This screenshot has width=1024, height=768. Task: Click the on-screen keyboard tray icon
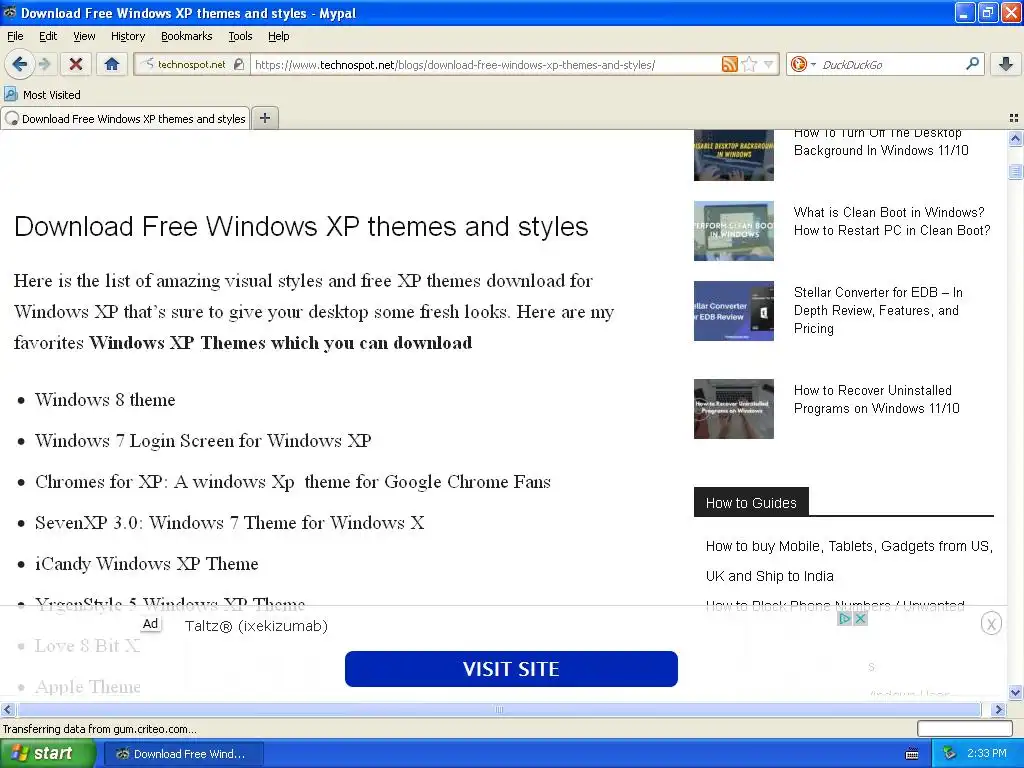pyautogui.click(x=912, y=754)
